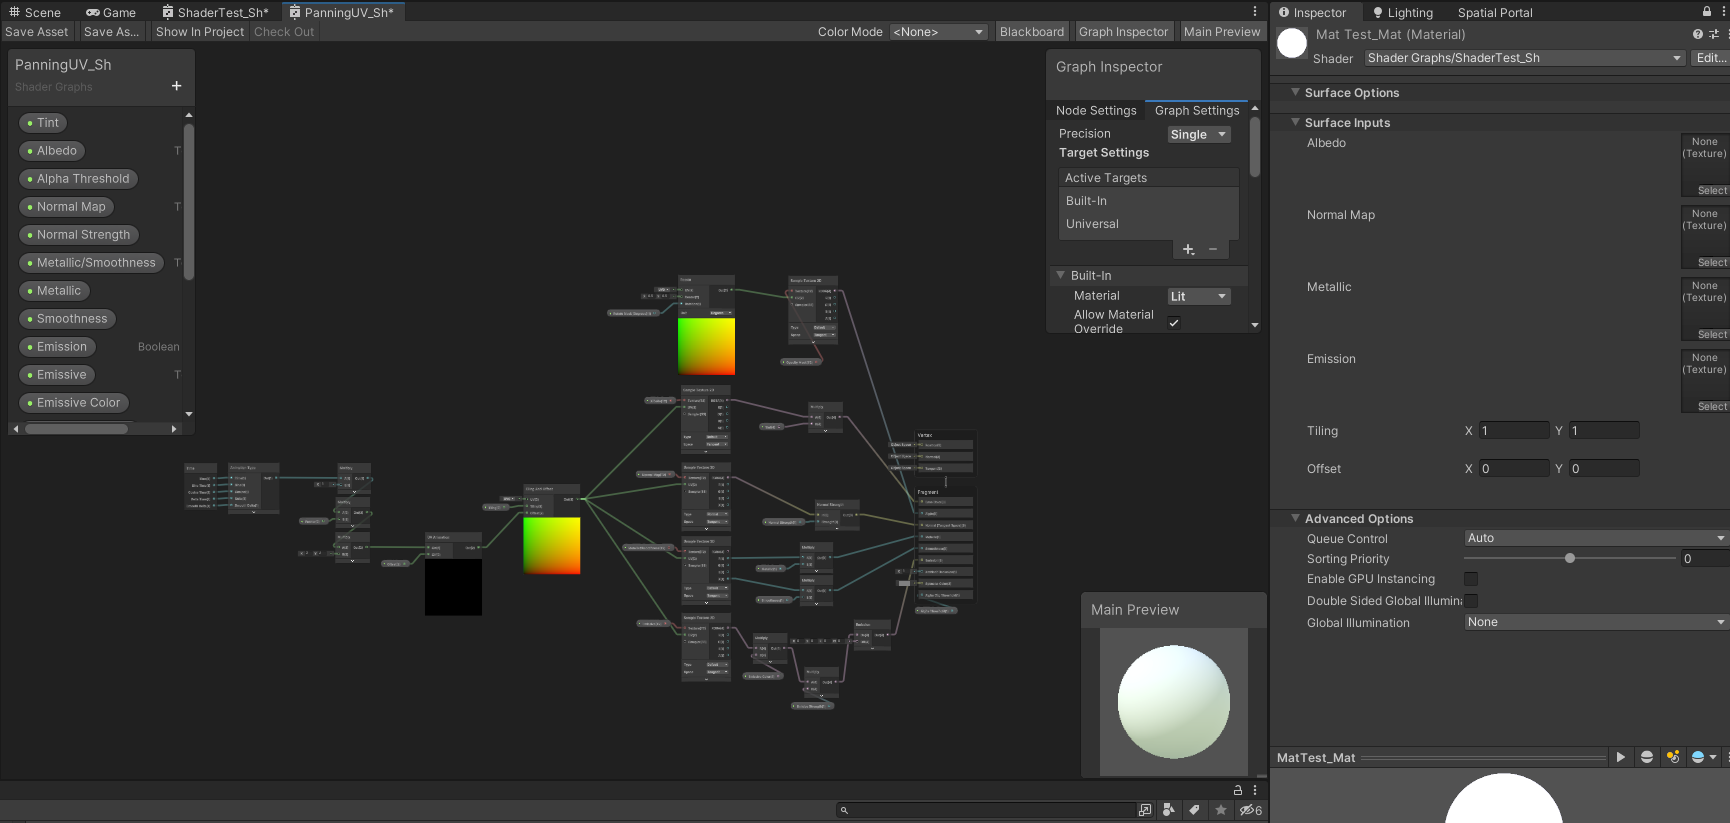The image size is (1730, 823).
Task: Add a new property with the Blackboard plus icon
Action: 176,86
